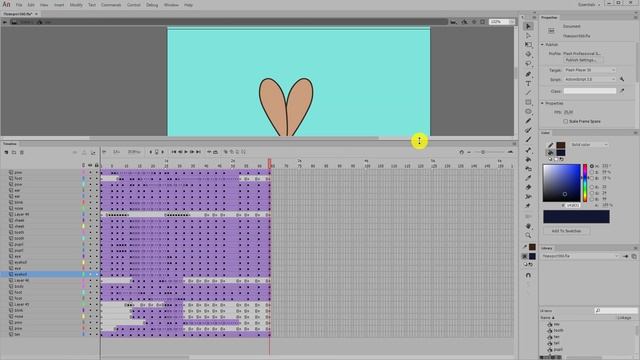The width and height of the screenshot is (640, 360).
Task: Open the File menu
Action: pos(19,5)
